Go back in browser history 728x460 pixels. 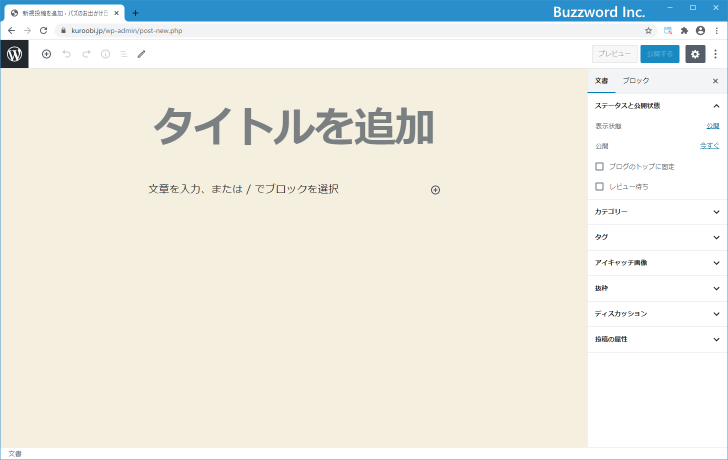click(12, 31)
